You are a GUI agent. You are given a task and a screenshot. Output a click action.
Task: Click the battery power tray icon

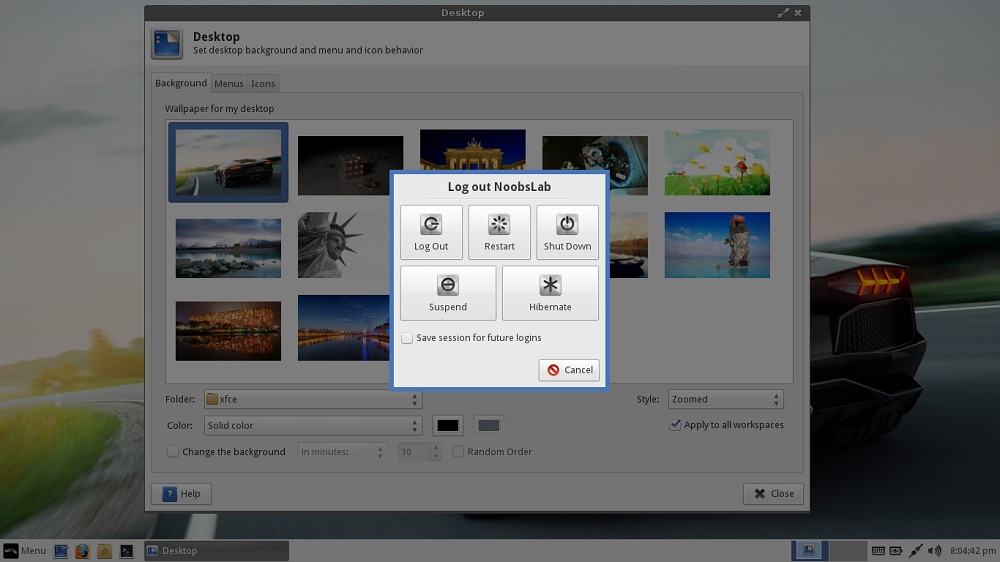(x=896, y=551)
